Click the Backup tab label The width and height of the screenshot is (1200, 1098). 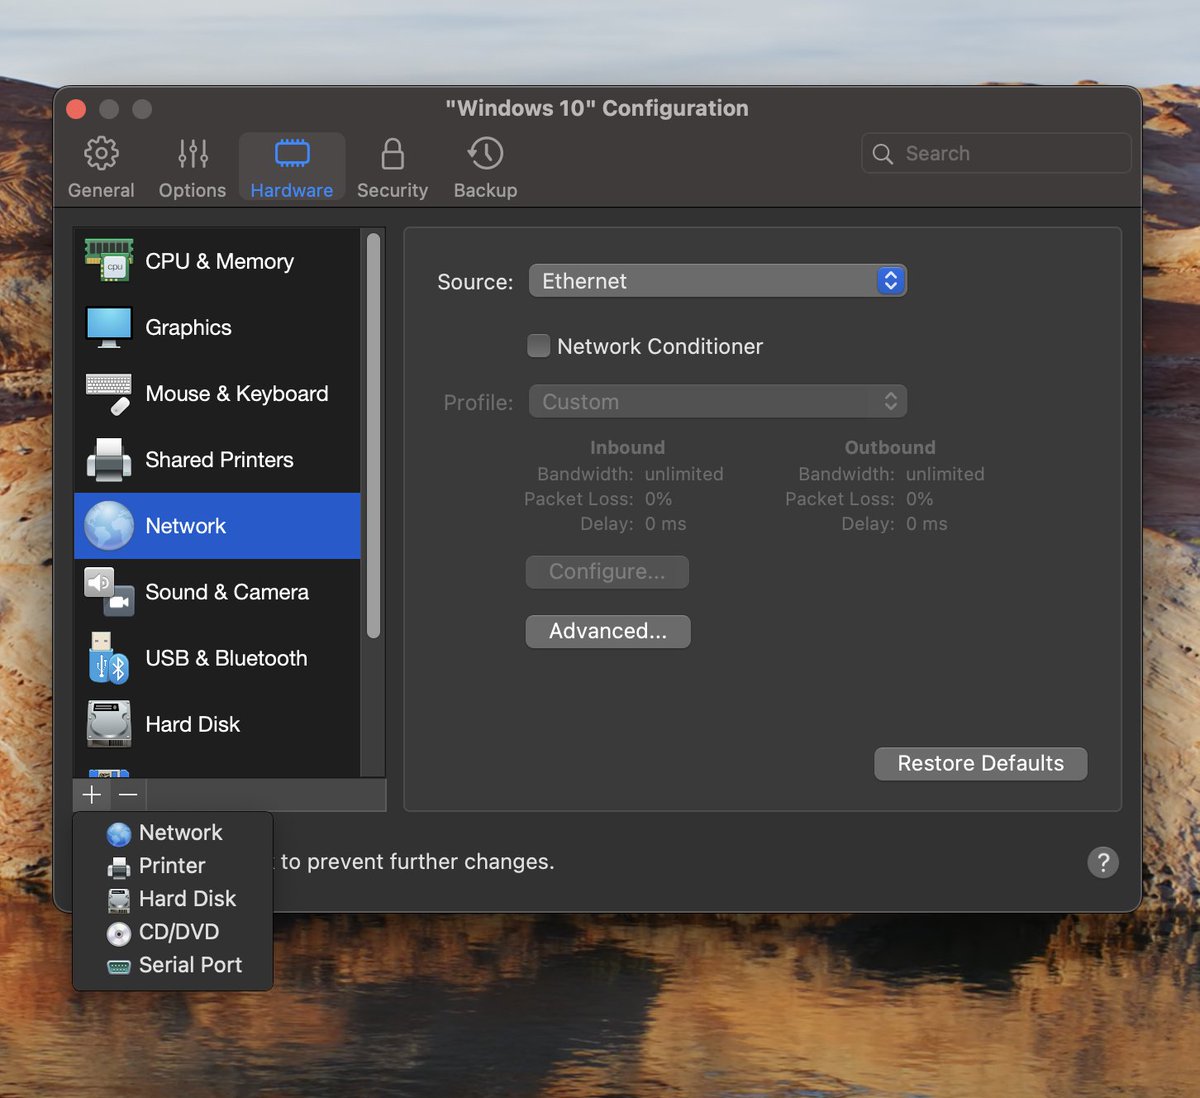coord(485,190)
